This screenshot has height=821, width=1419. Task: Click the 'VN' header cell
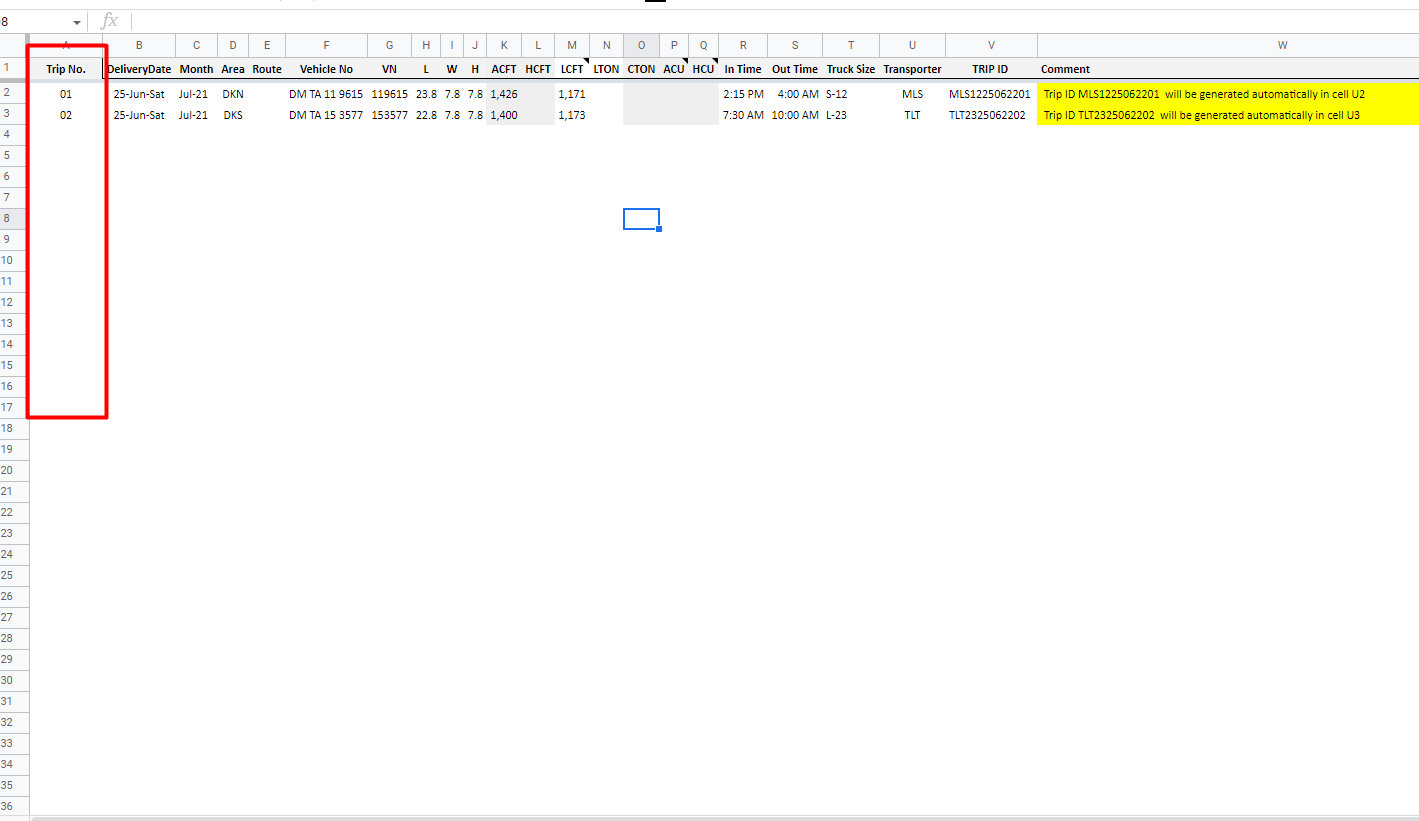(389, 69)
